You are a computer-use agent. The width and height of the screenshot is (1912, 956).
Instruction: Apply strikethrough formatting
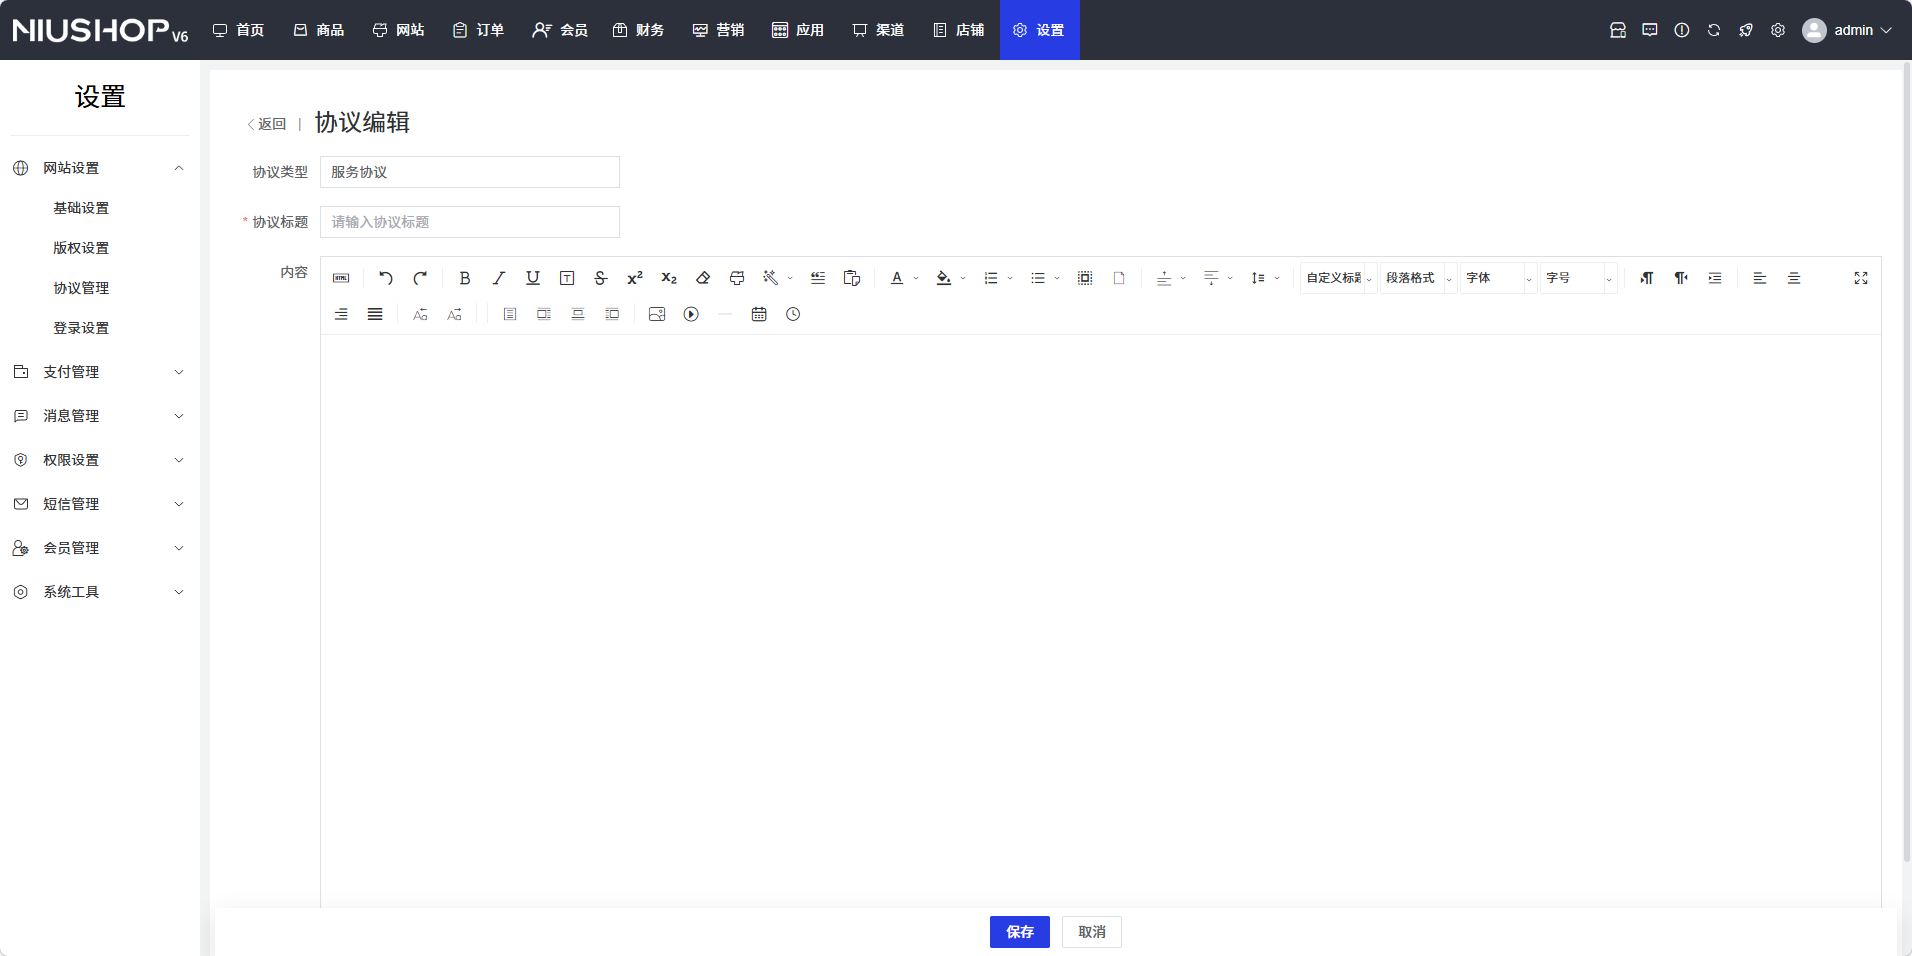click(601, 278)
